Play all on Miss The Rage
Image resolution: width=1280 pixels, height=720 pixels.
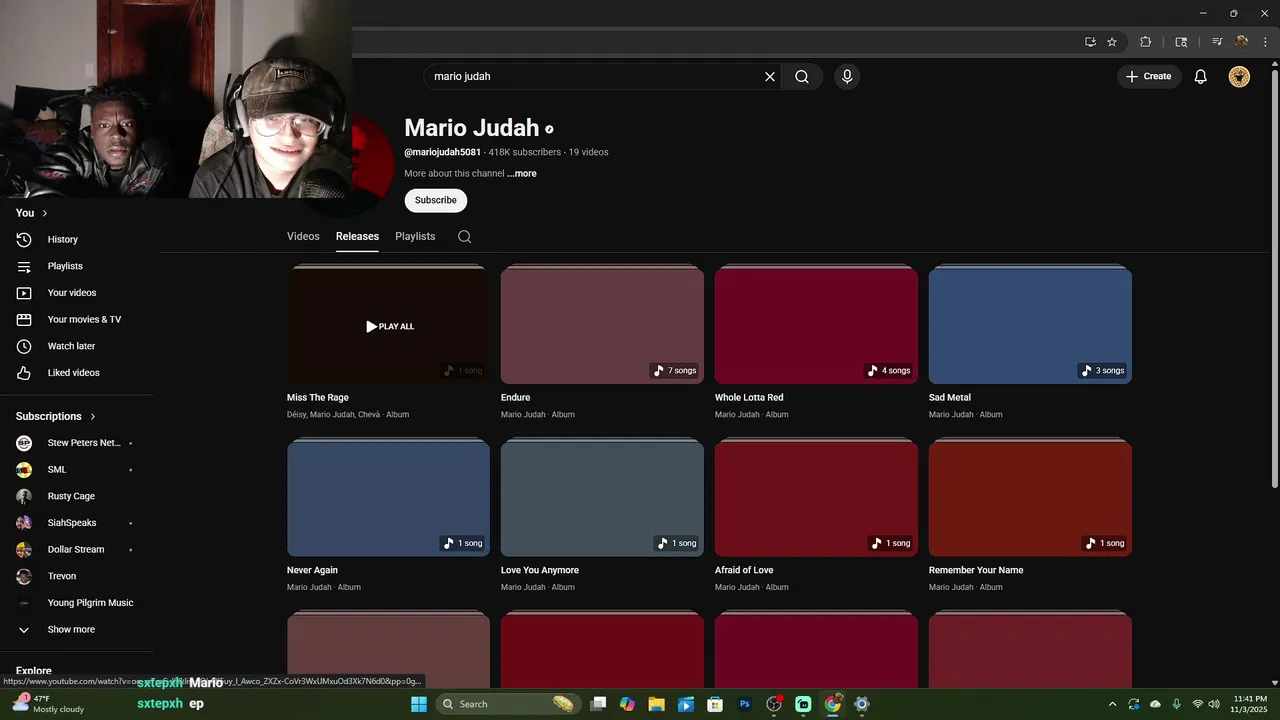(390, 326)
